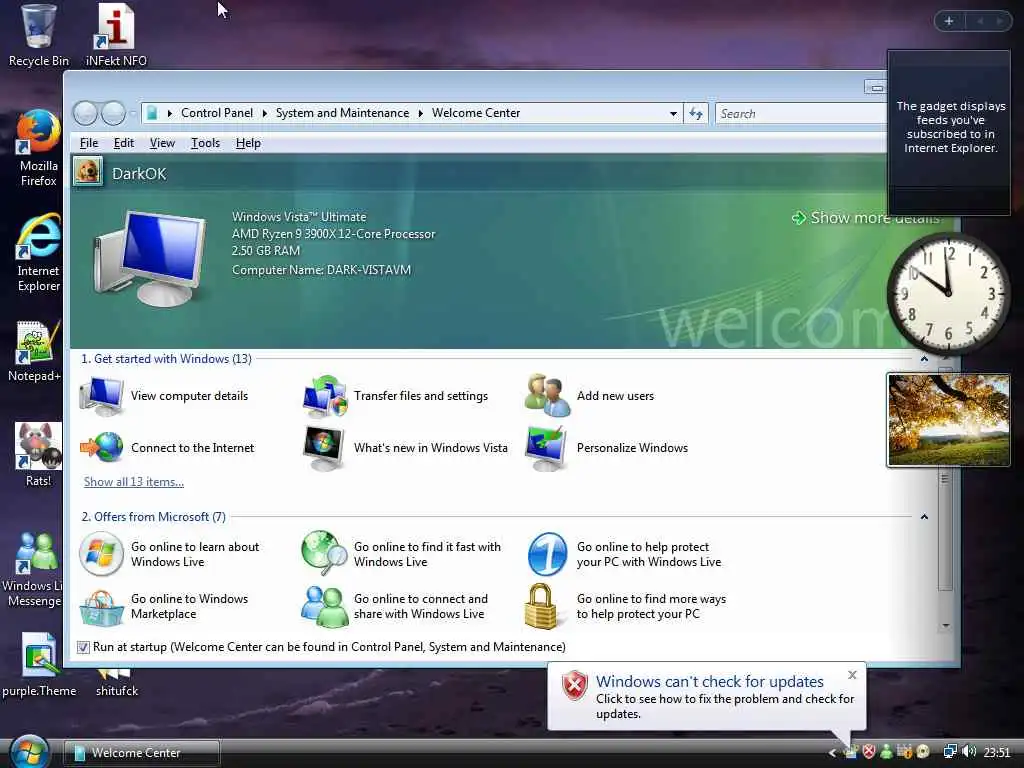This screenshot has width=1024, height=768.
Task: Click the taskbar clock showing 23:51
Action: [x=997, y=752]
